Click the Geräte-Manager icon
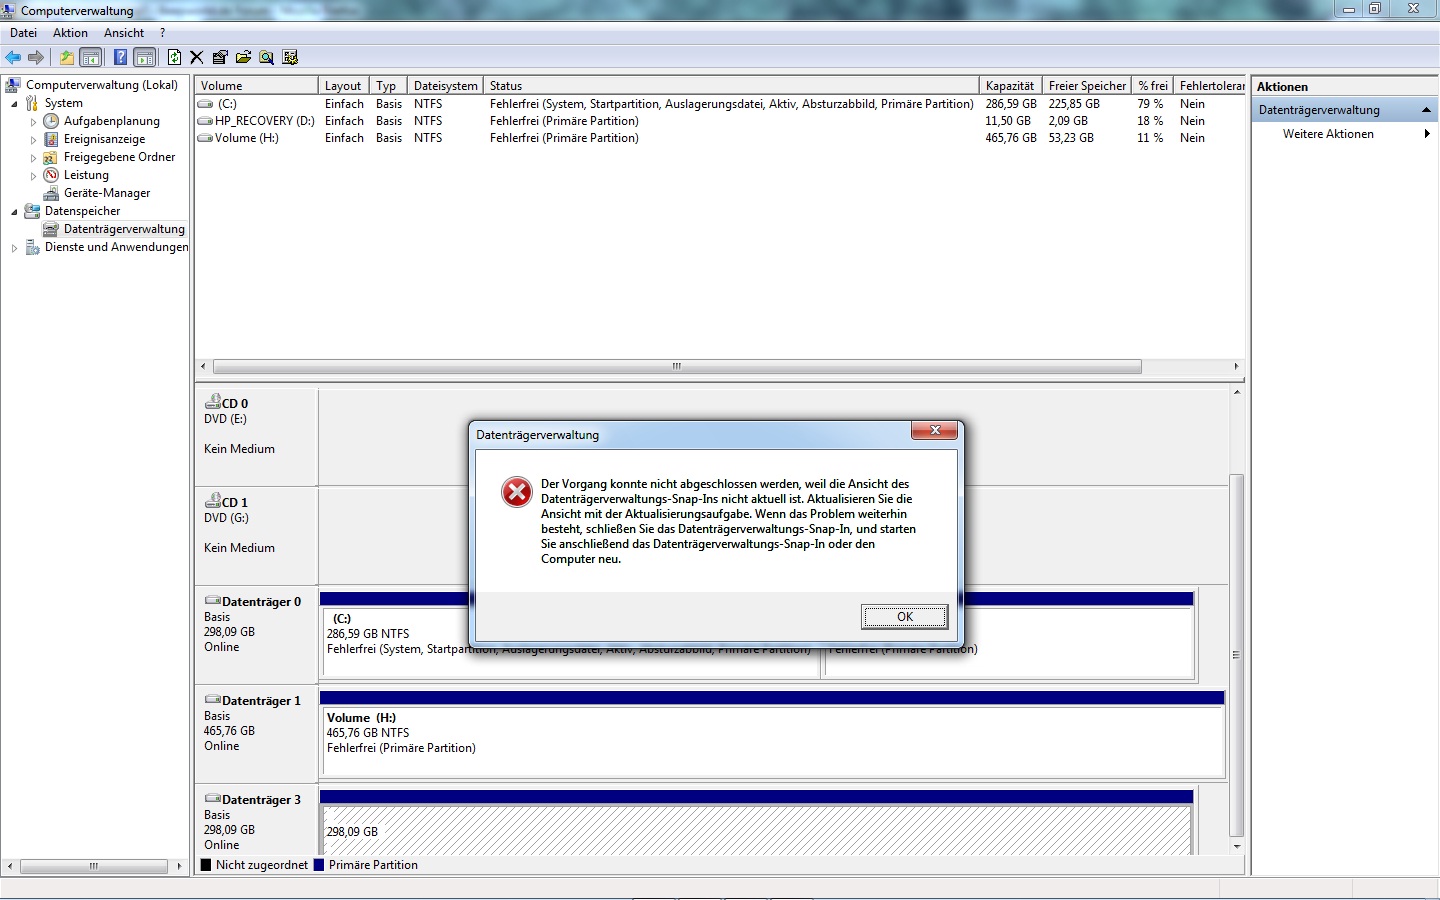The width and height of the screenshot is (1440, 900). coord(51,193)
